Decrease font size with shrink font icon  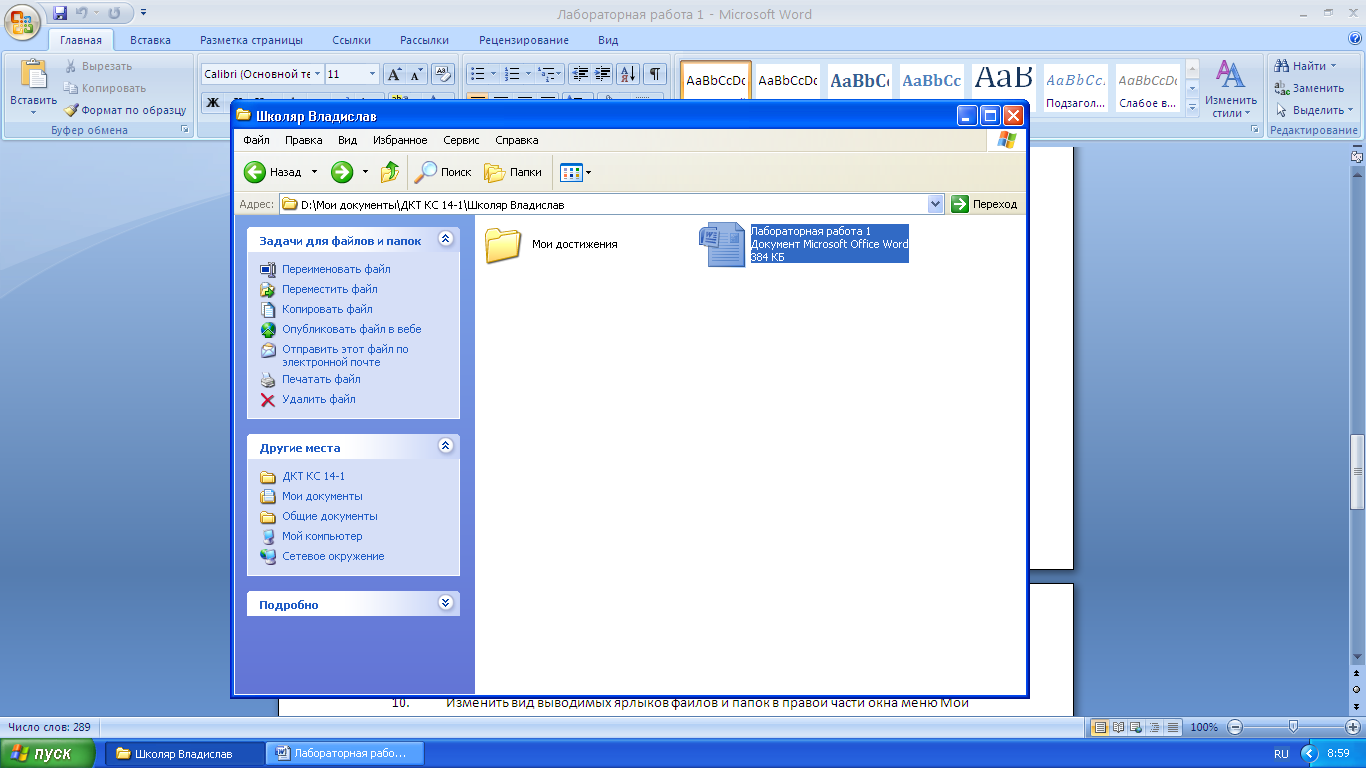416,74
